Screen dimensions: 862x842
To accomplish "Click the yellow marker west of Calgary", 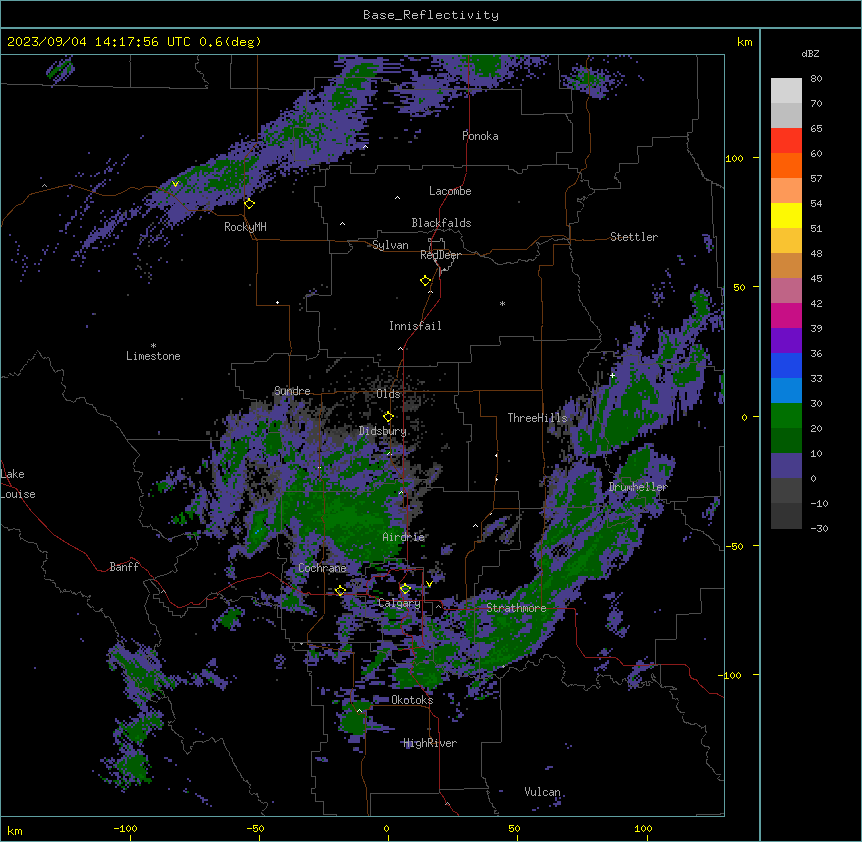I will coord(340,591).
